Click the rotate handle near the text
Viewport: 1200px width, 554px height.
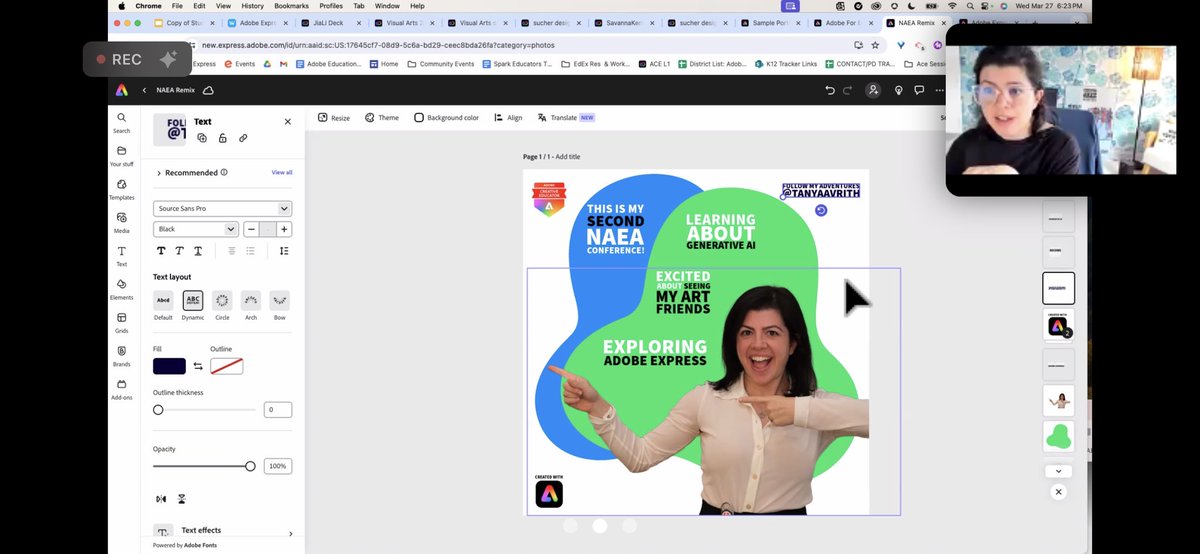(821, 210)
